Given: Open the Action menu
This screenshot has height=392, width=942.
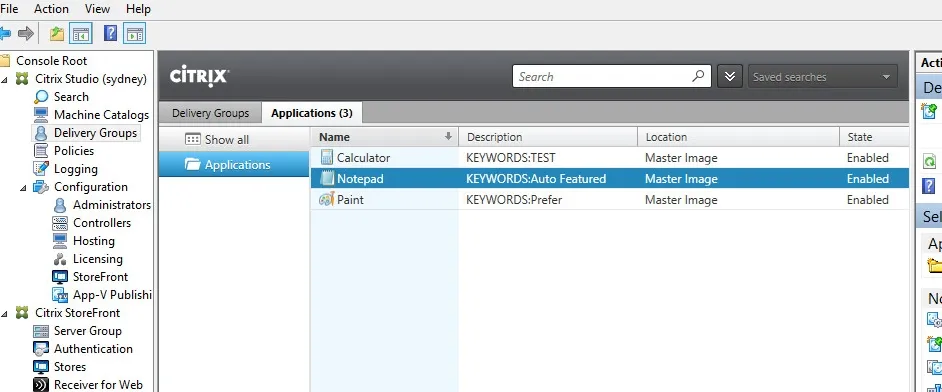Looking at the screenshot, I should (x=51, y=9).
